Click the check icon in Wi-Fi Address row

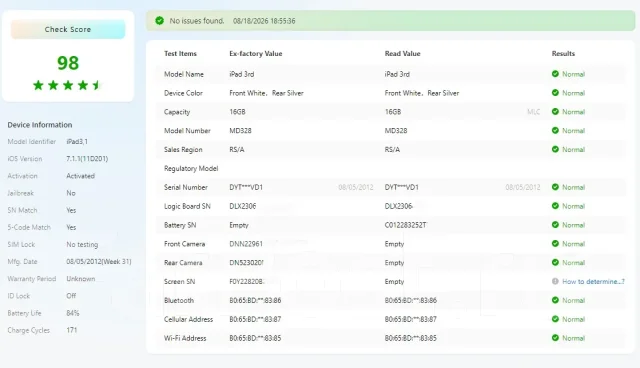tap(555, 338)
